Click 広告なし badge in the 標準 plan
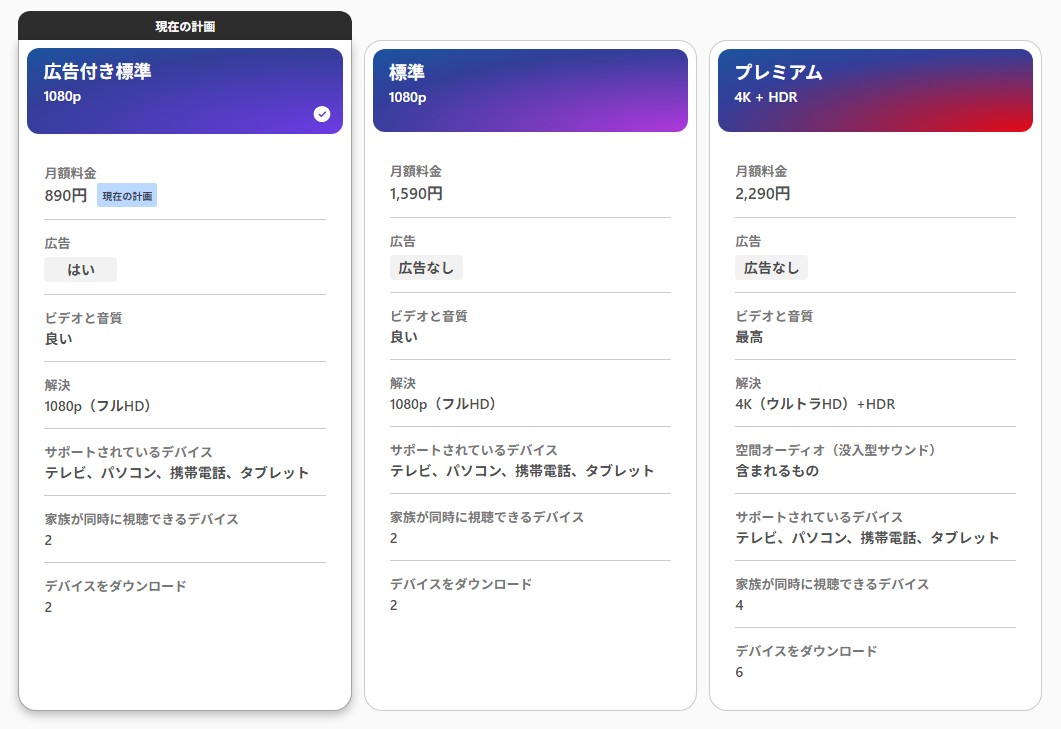The width and height of the screenshot is (1061, 729). click(x=426, y=268)
